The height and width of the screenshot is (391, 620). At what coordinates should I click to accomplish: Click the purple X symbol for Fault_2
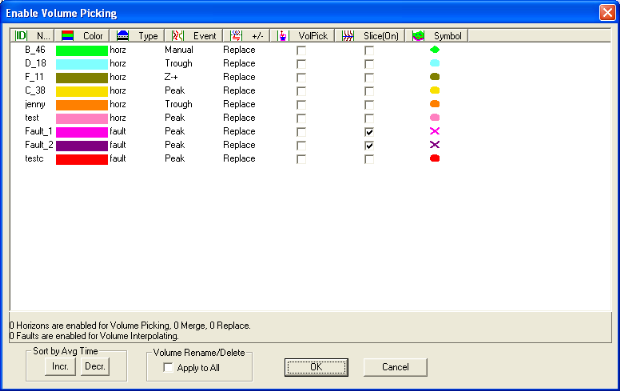click(435, 145)
